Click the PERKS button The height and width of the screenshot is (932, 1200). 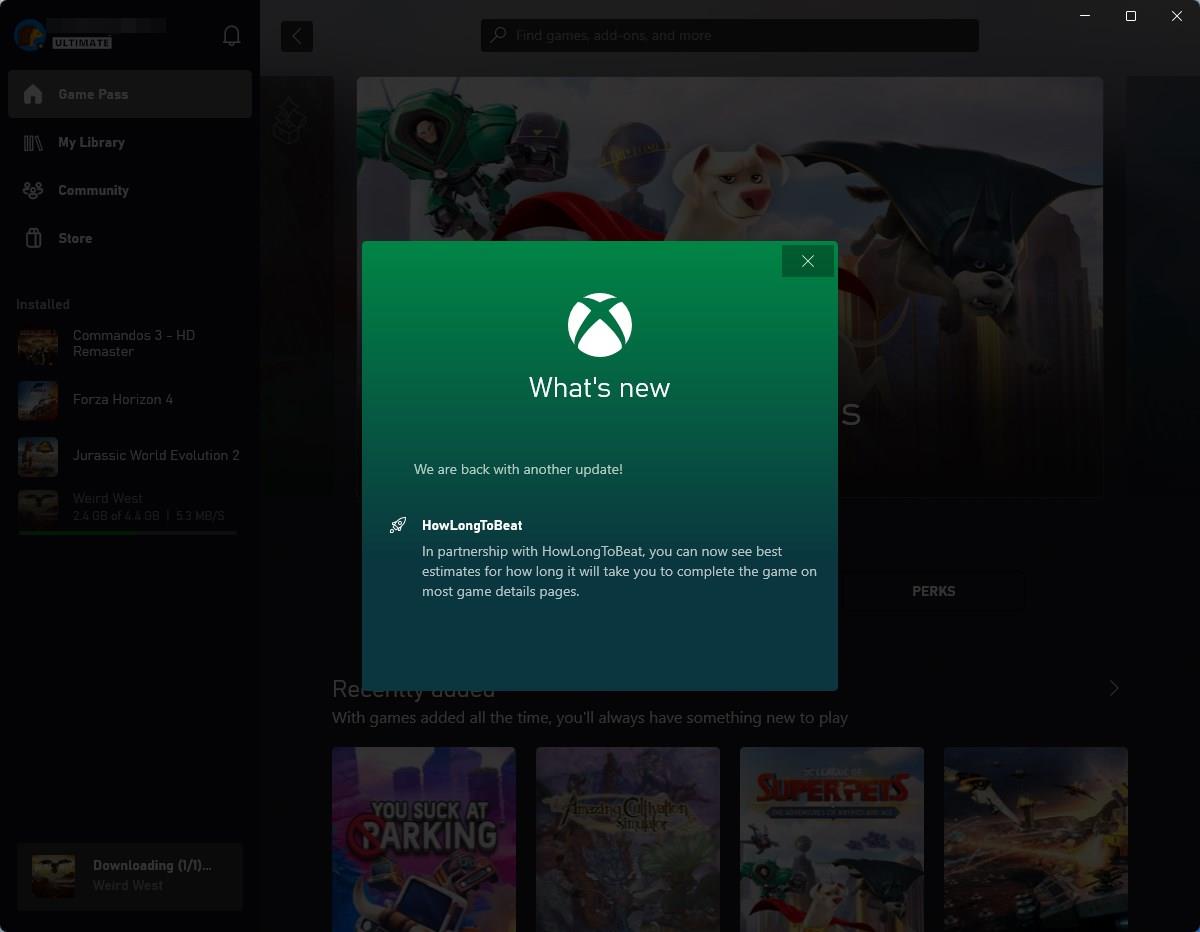click(x=933, y=591)
